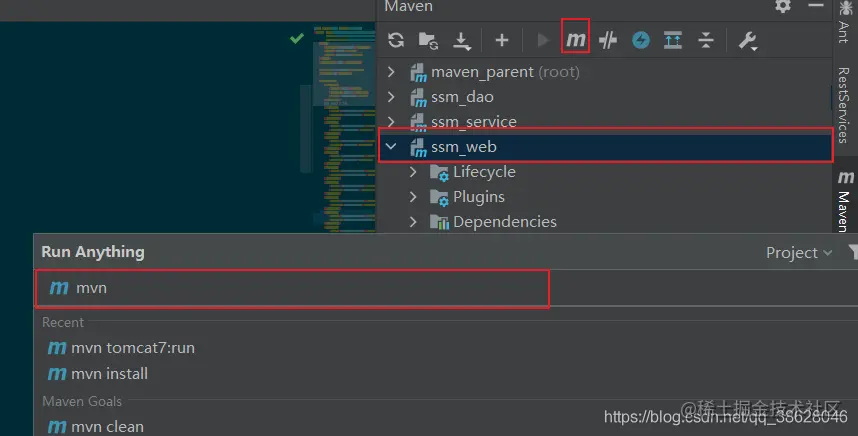The height and width of the screenshot is (436, 858).
Task: Download sources and documentation icon
Action: [462, 41]
